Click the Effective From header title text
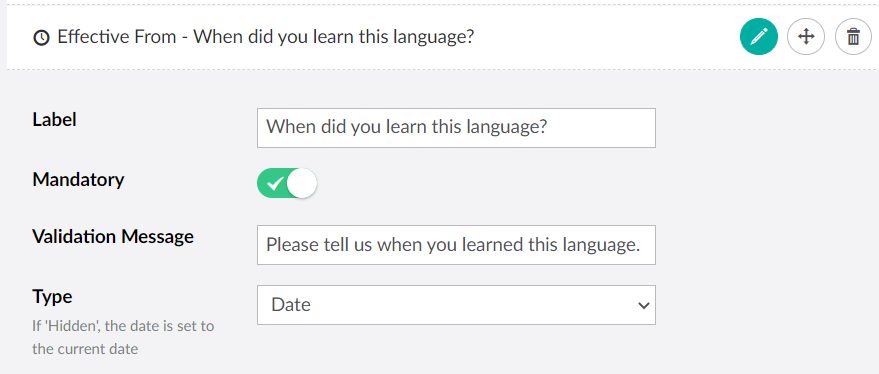 click(266, 38)
